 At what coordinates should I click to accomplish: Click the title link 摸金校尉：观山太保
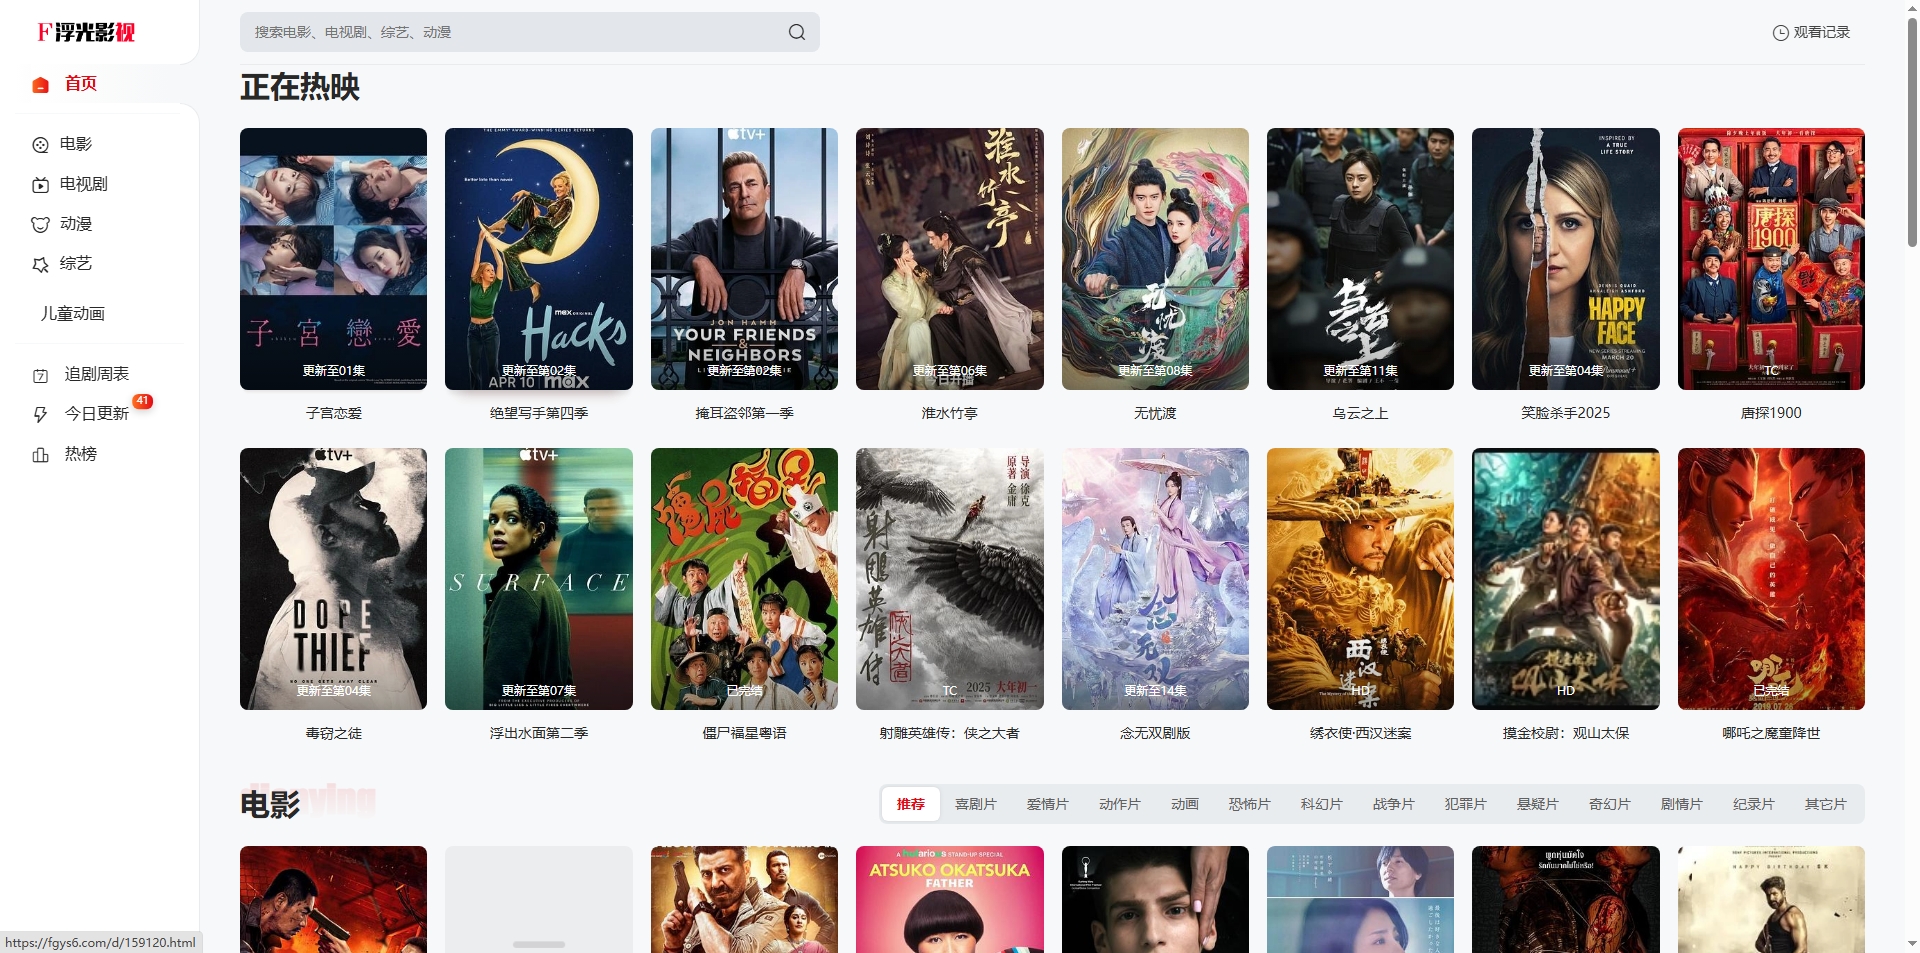tap(1566, 733)
